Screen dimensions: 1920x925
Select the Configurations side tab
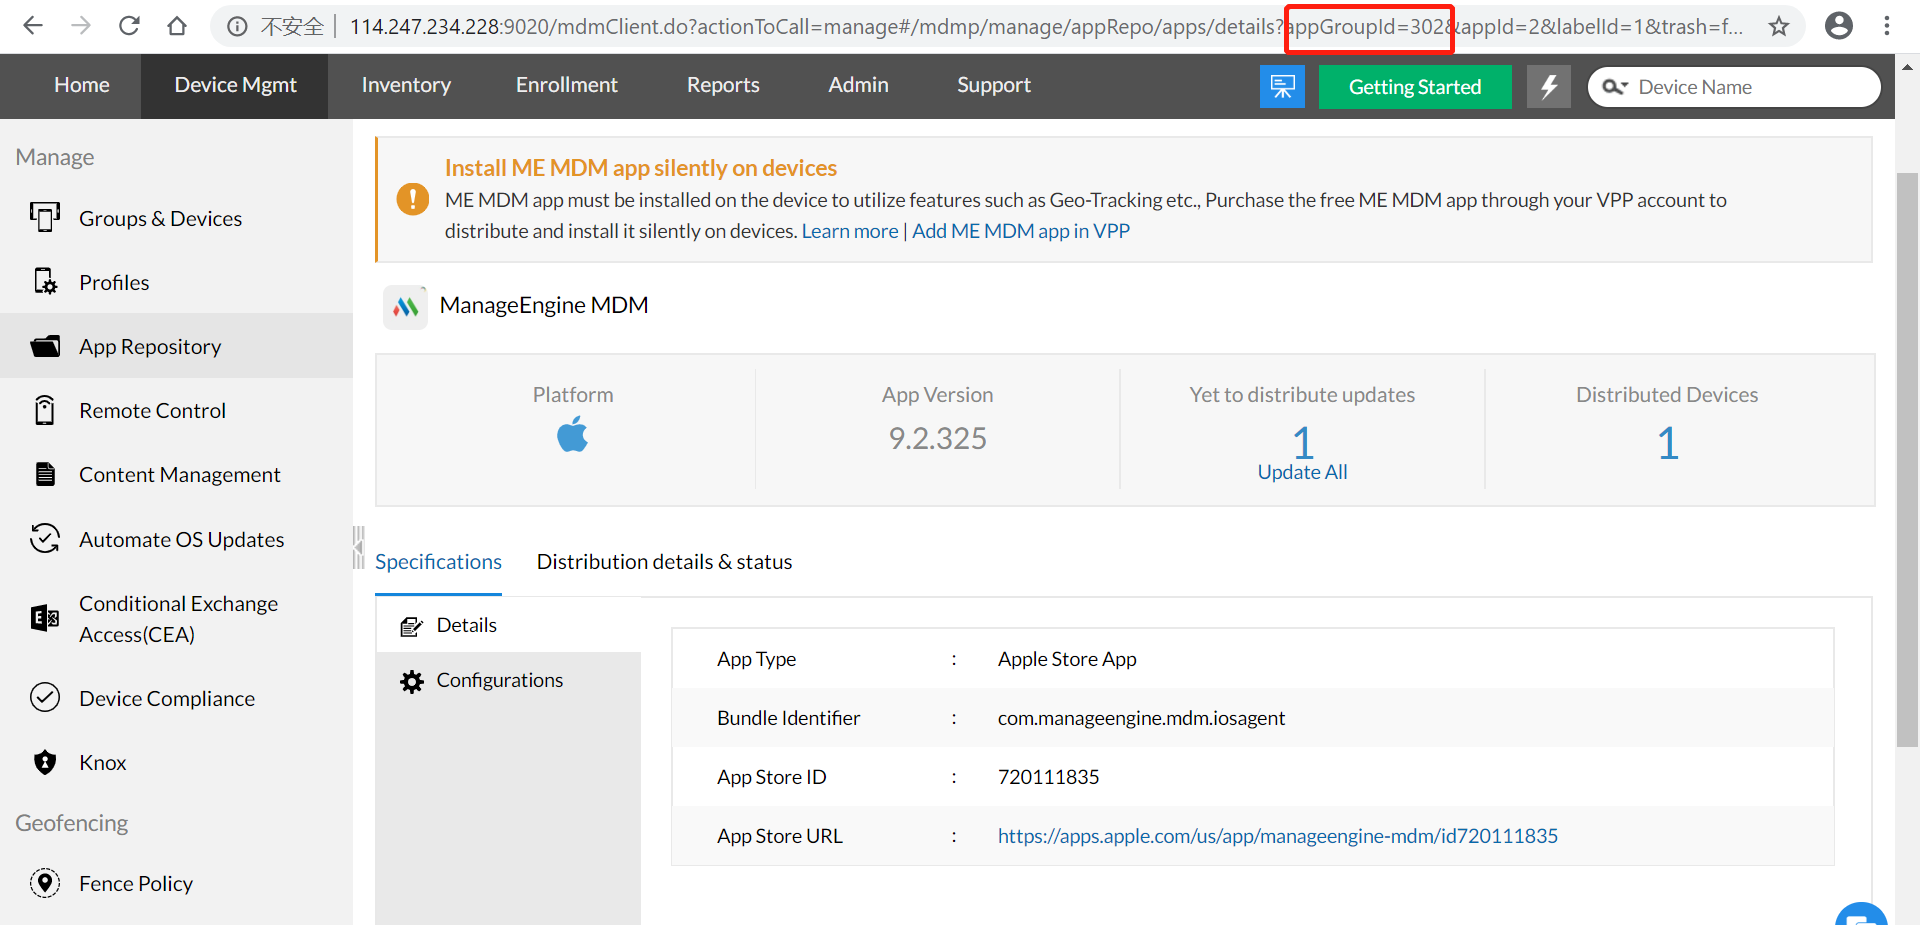pos(508,680)
